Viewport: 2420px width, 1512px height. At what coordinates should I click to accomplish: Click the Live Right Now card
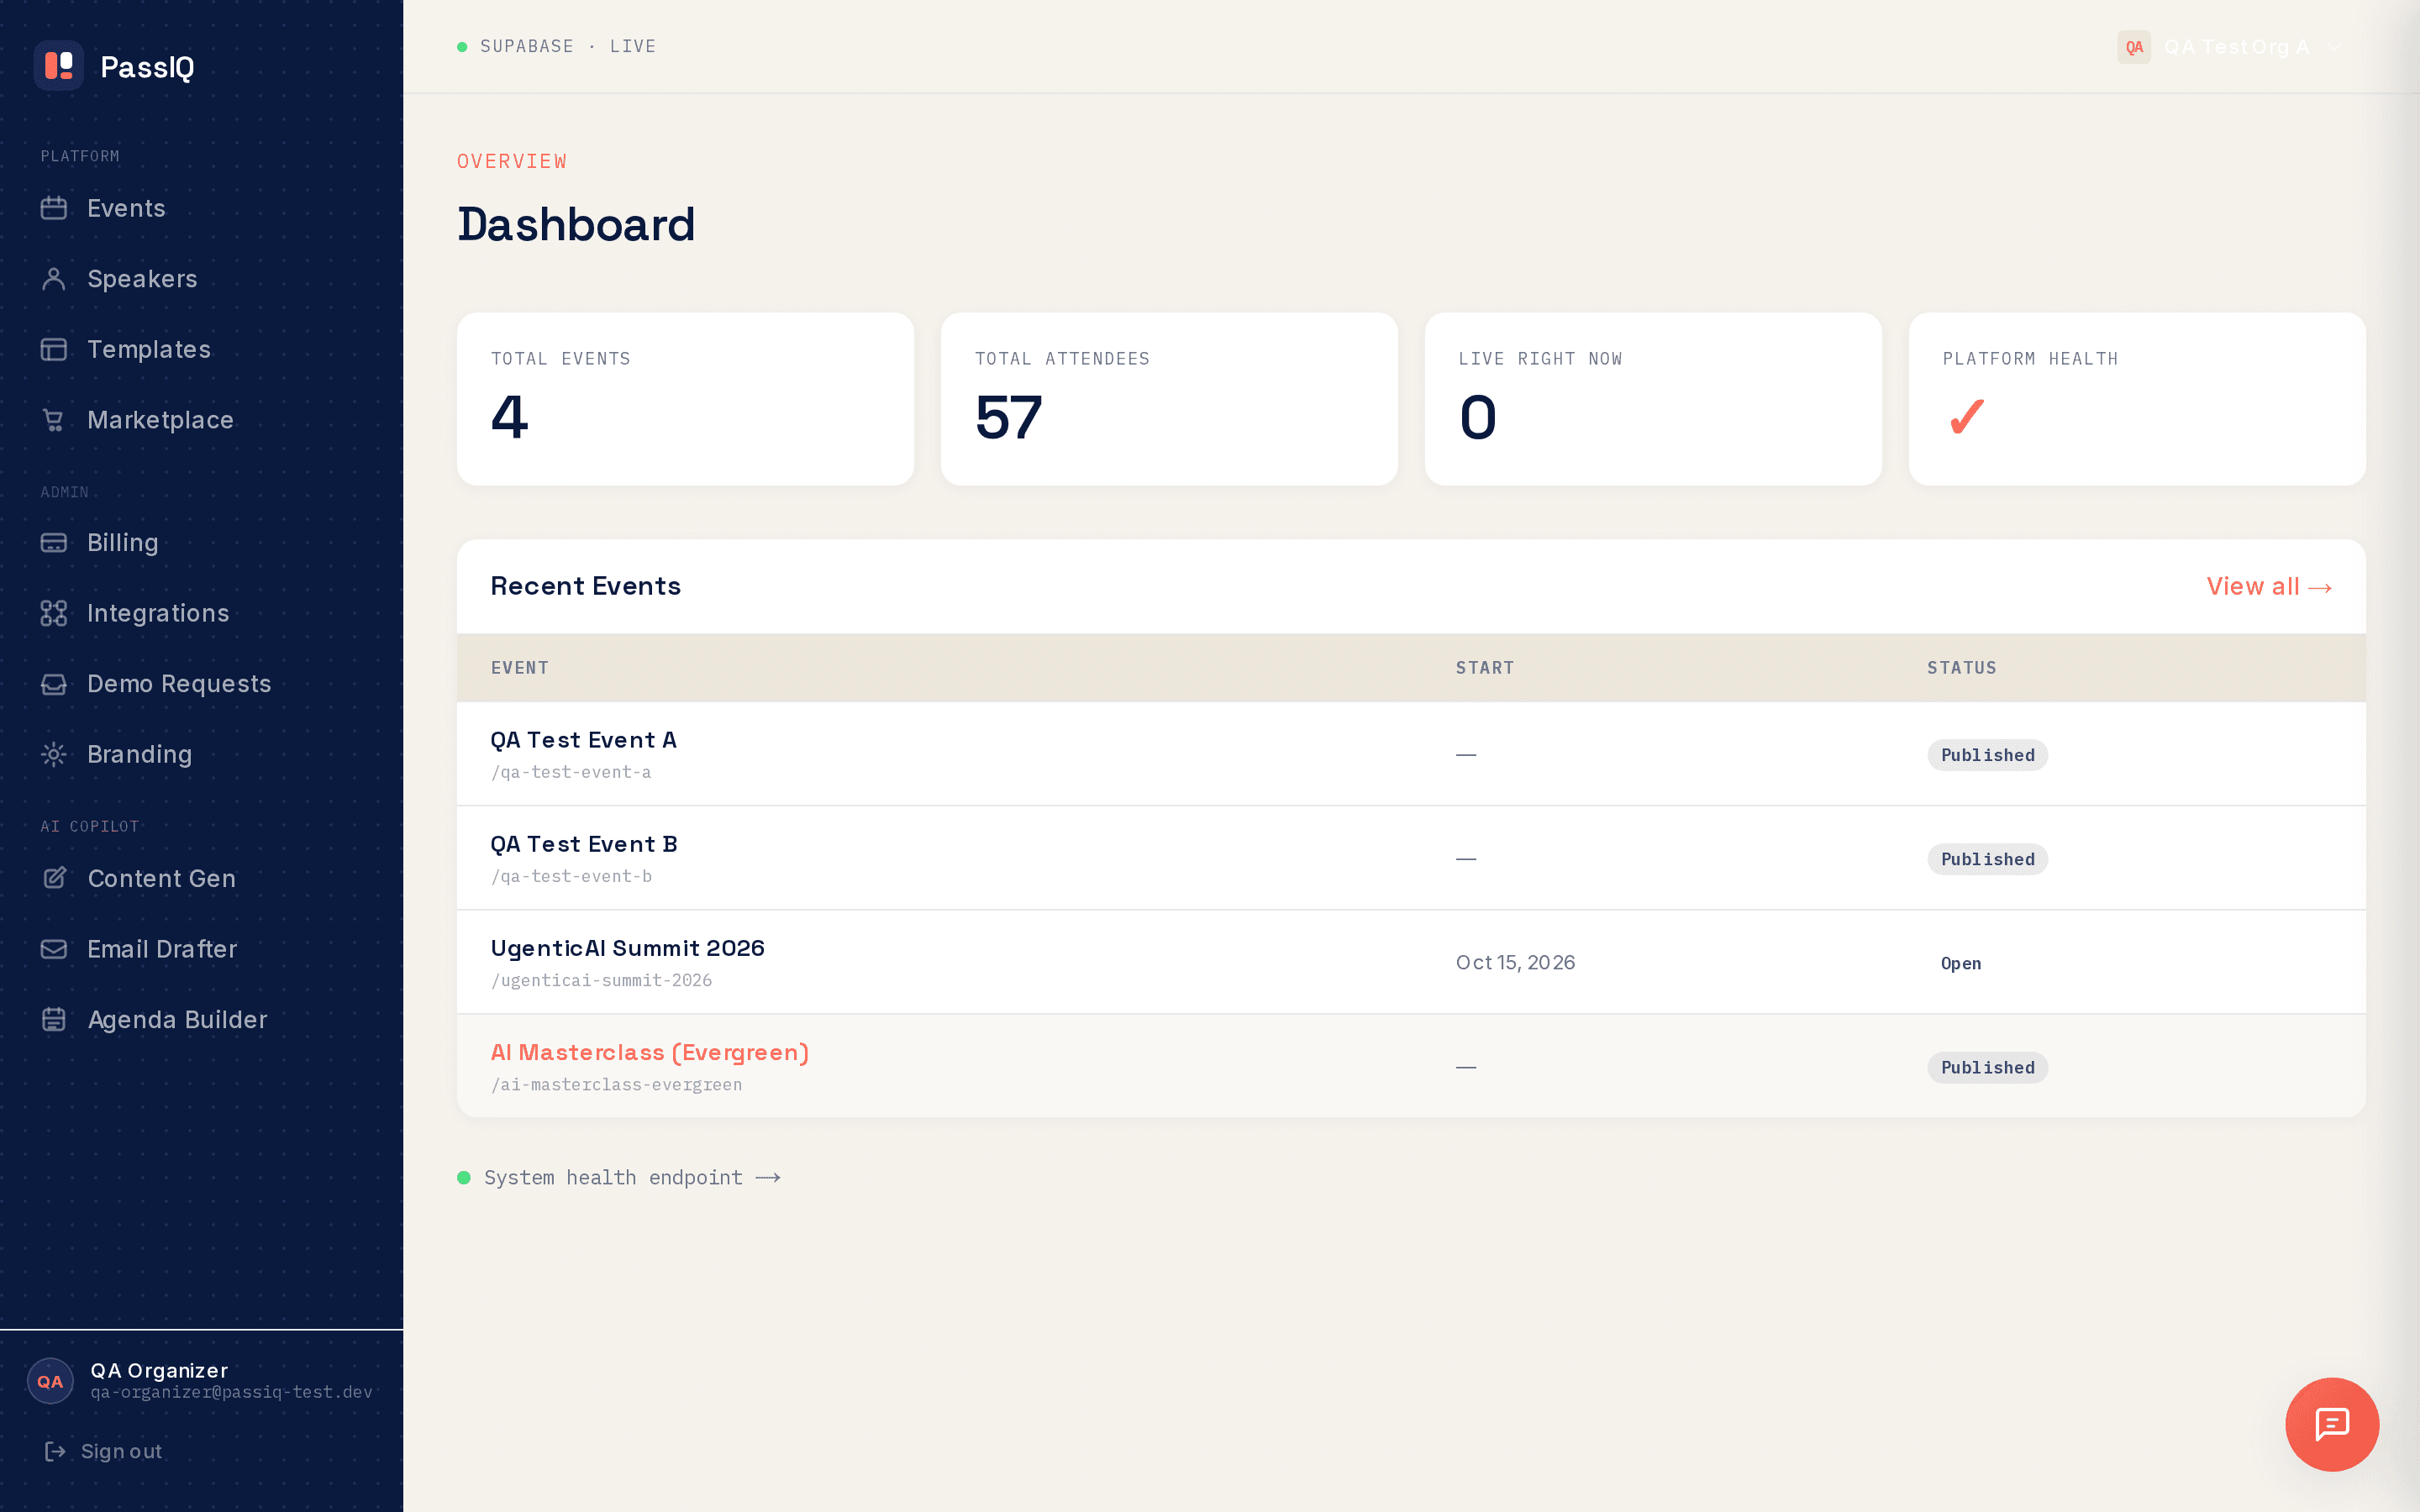[x=1653, y=399]
